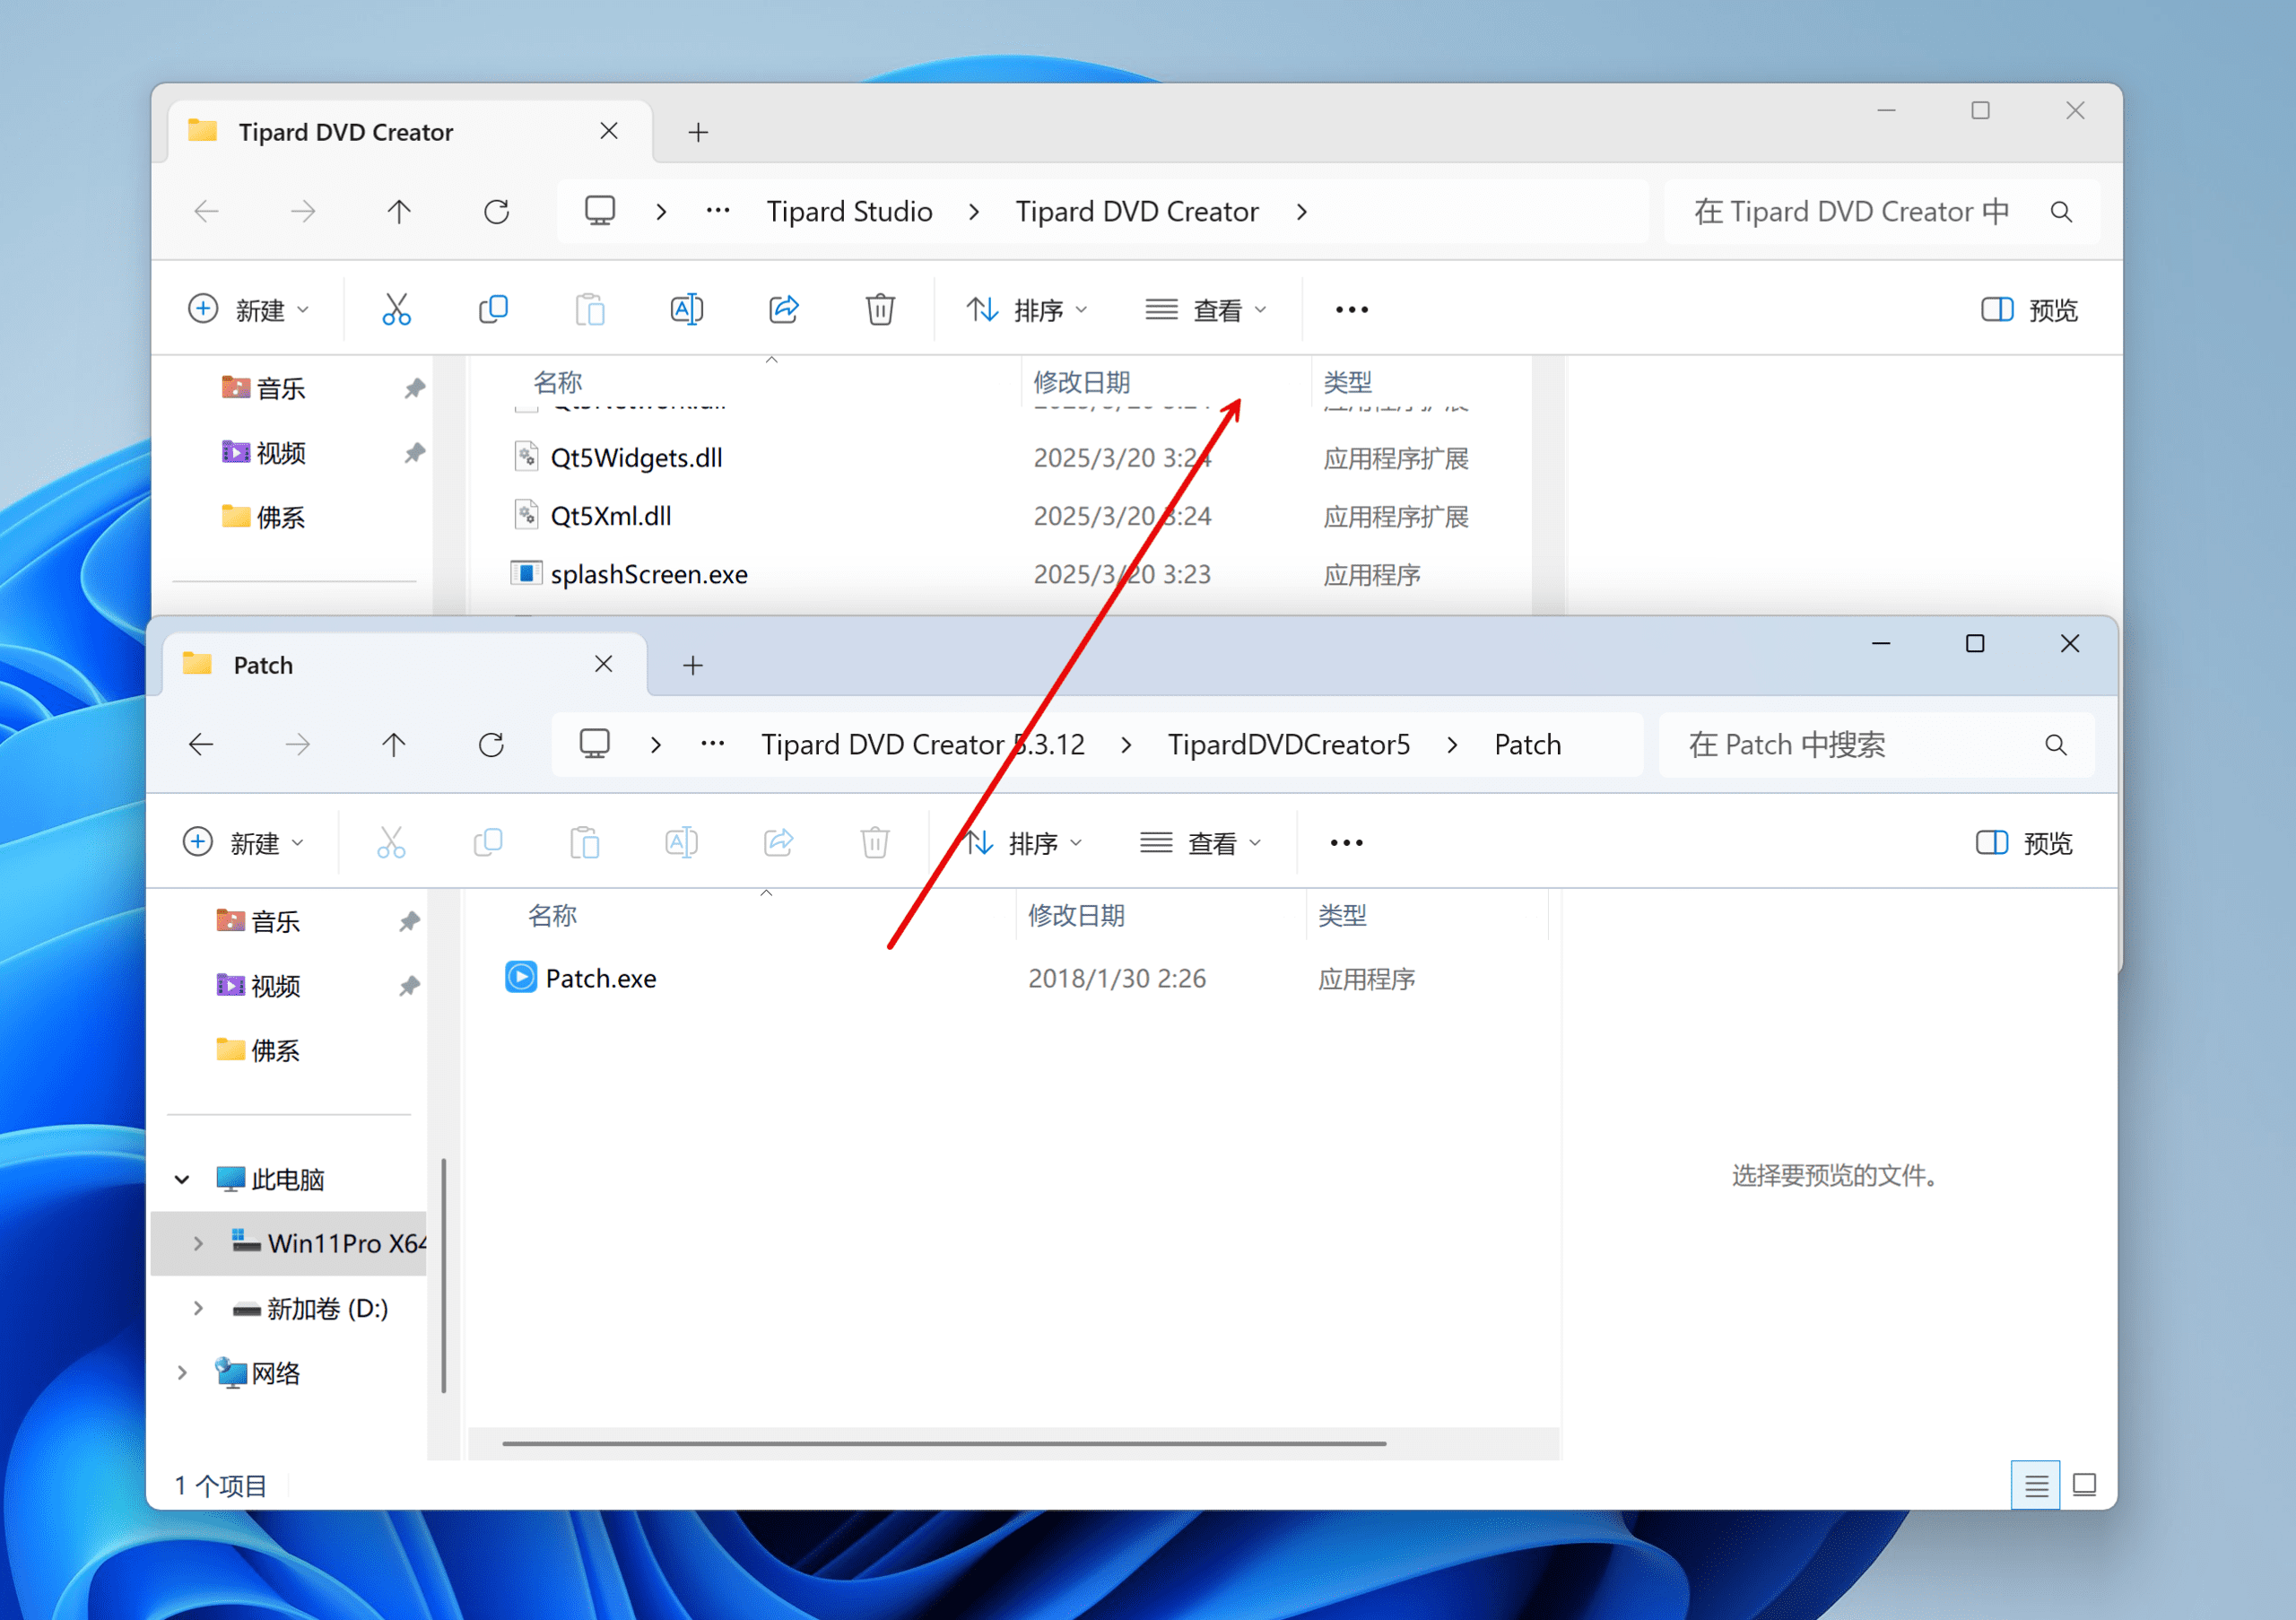Toggle the preview pane in Patch window
The height and width of the screenshot is (1620, 2296).
pyautogui.click(x=2024, y=843)
